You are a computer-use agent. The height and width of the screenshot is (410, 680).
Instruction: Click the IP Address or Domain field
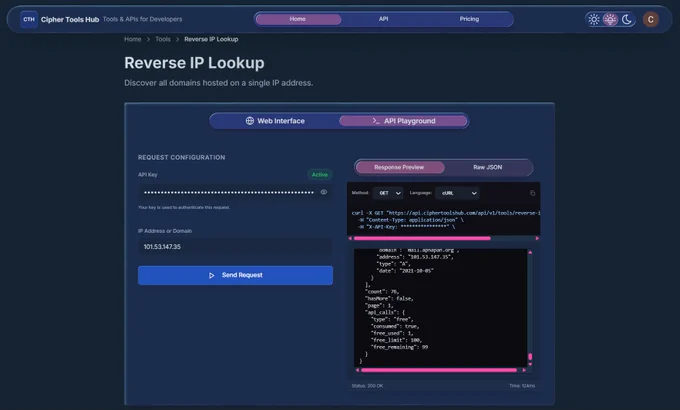pos(235,247)
